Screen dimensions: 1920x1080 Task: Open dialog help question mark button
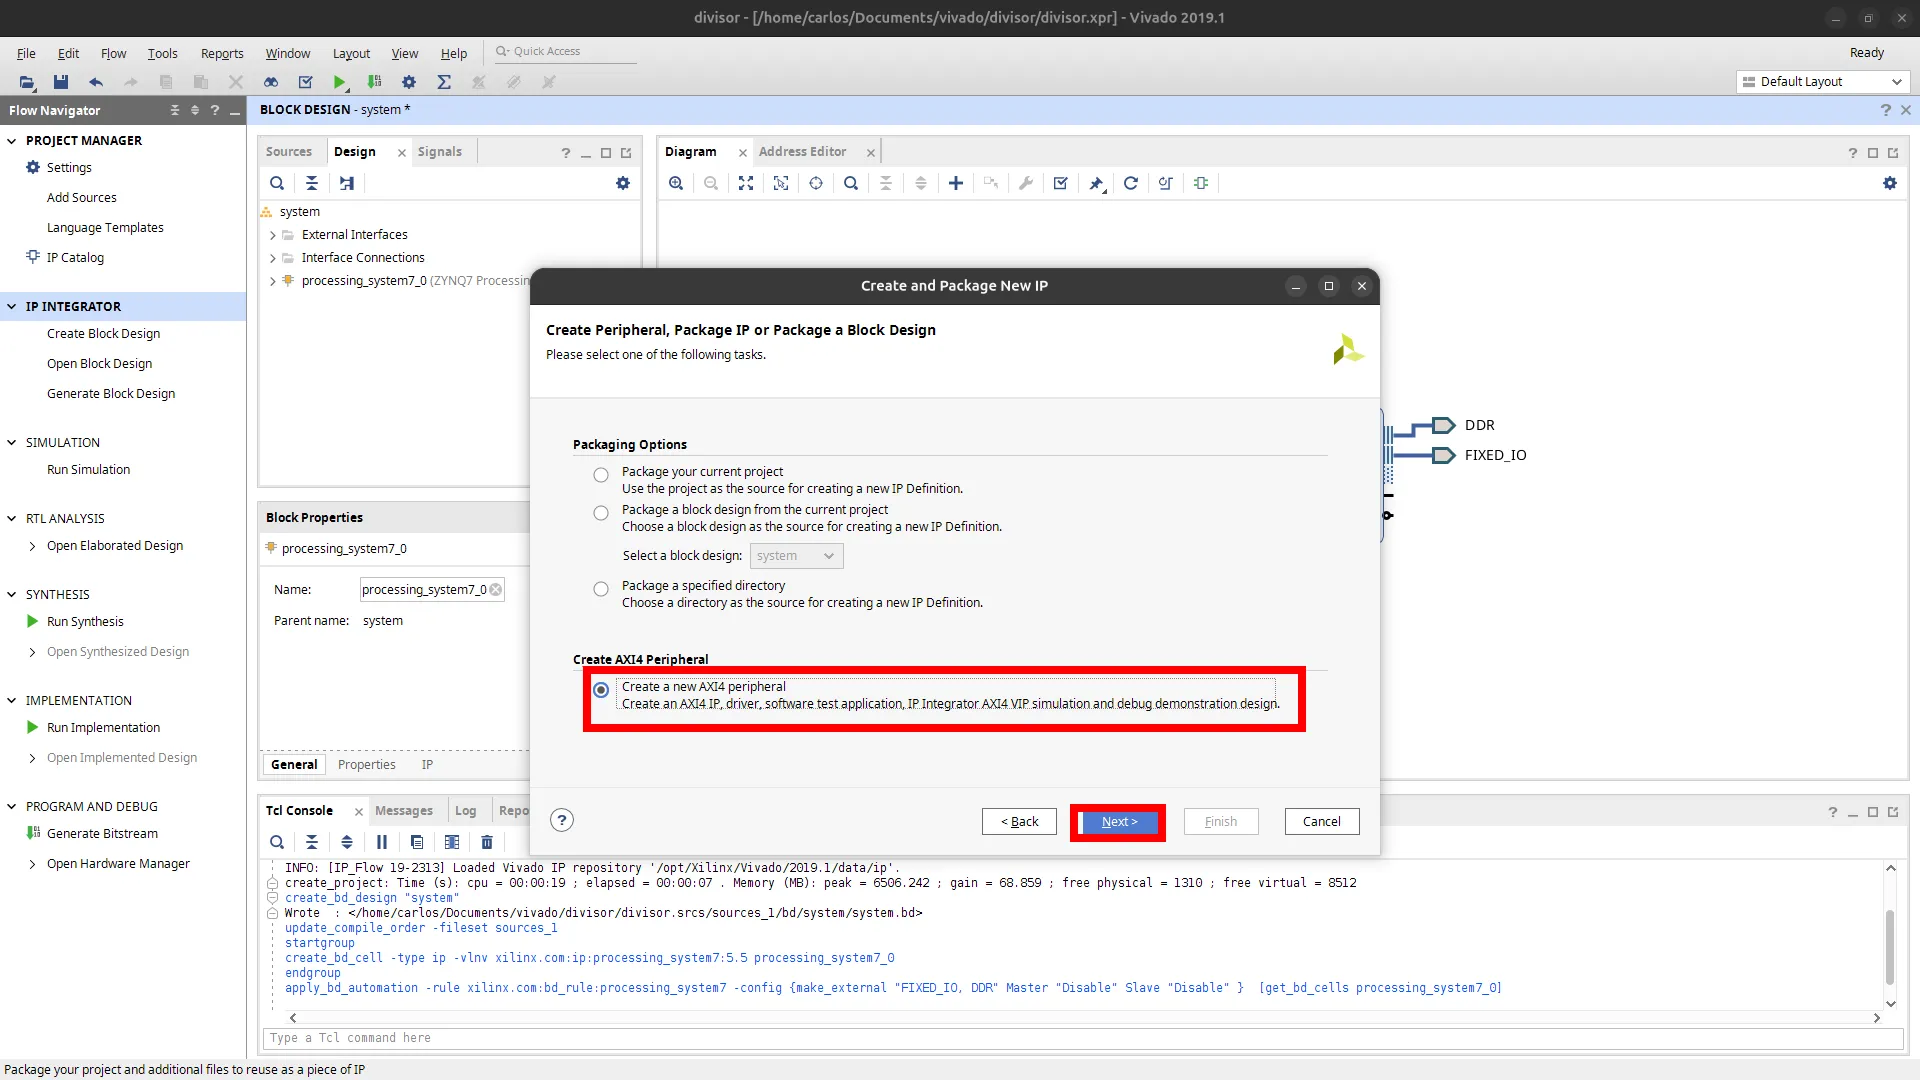point(562,820)
